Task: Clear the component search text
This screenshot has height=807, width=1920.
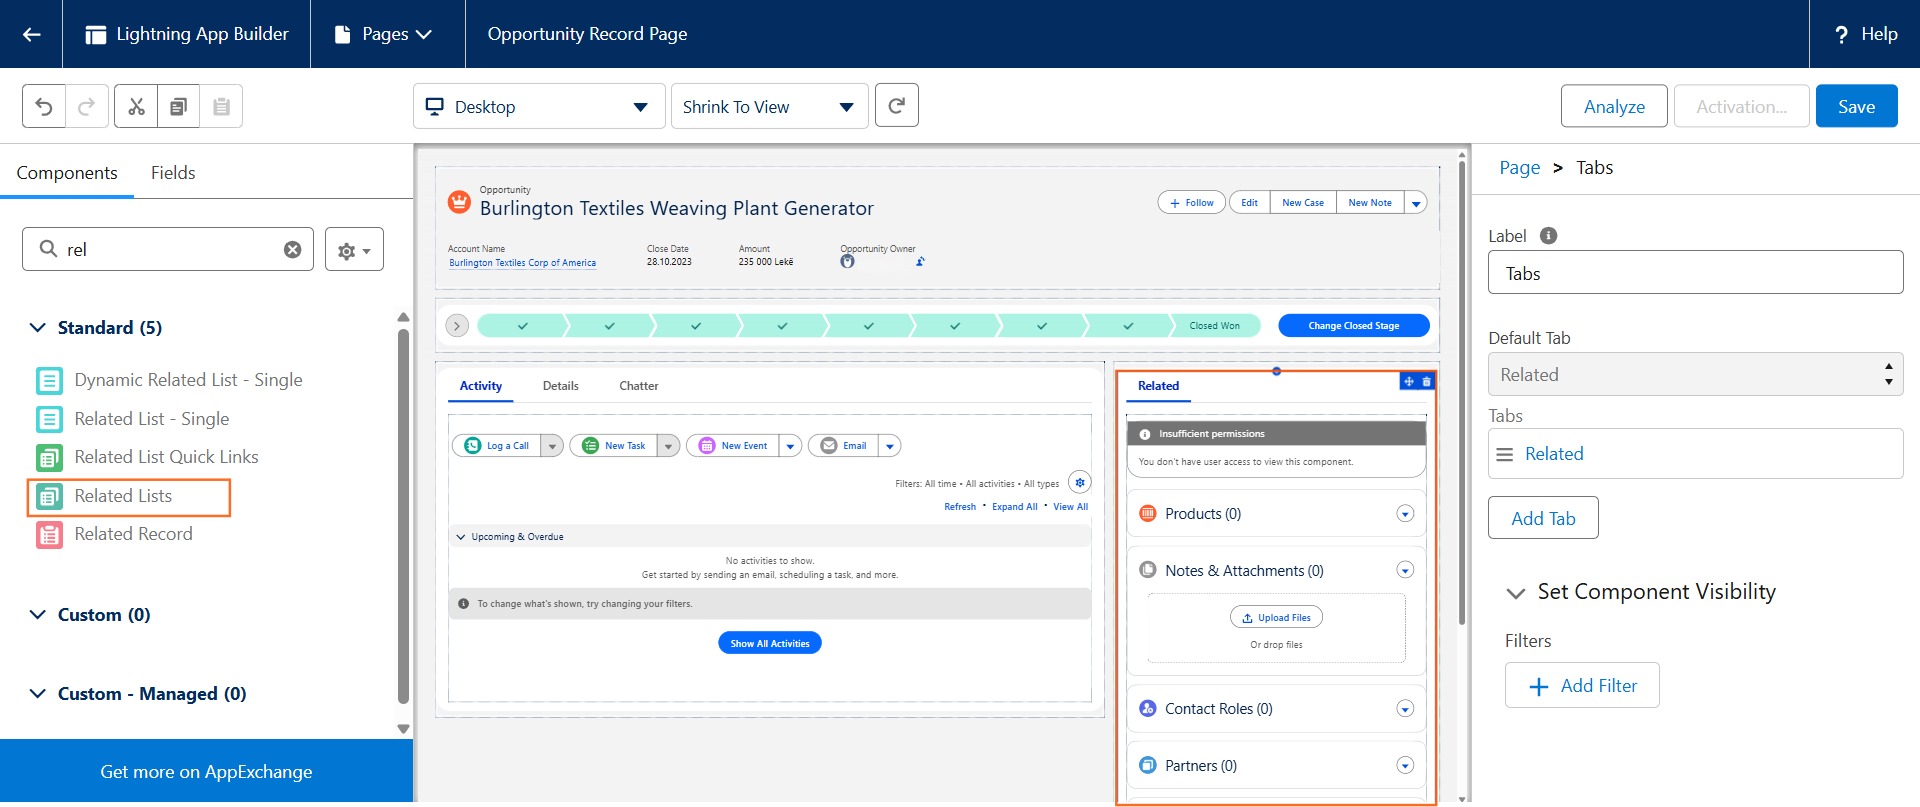Action: click(292, 249)
